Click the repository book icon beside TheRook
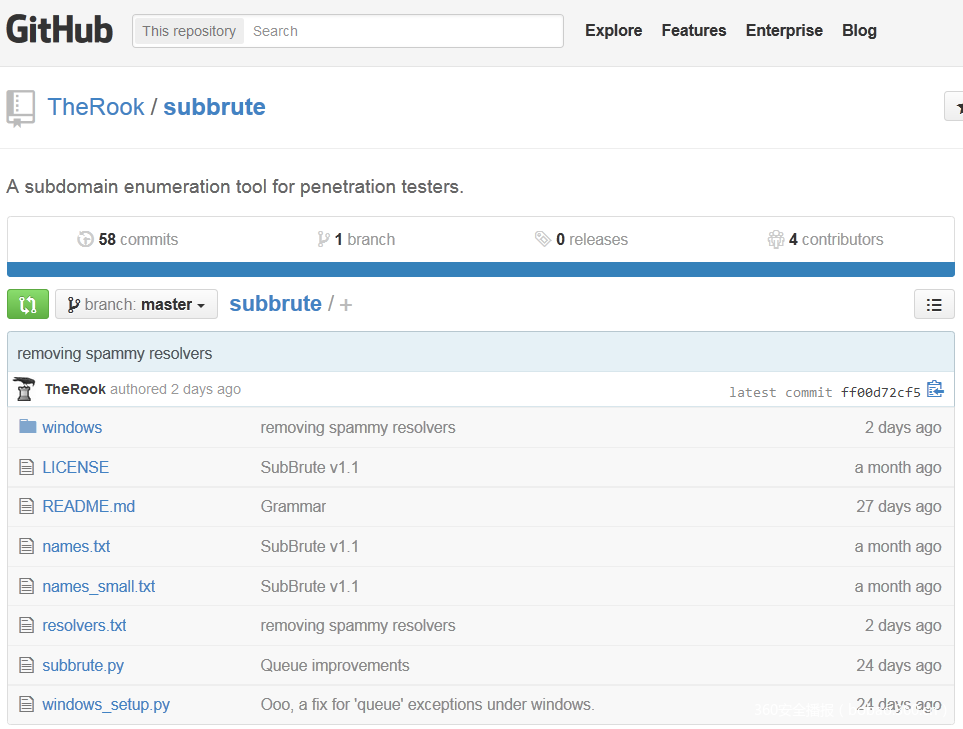 20,109
